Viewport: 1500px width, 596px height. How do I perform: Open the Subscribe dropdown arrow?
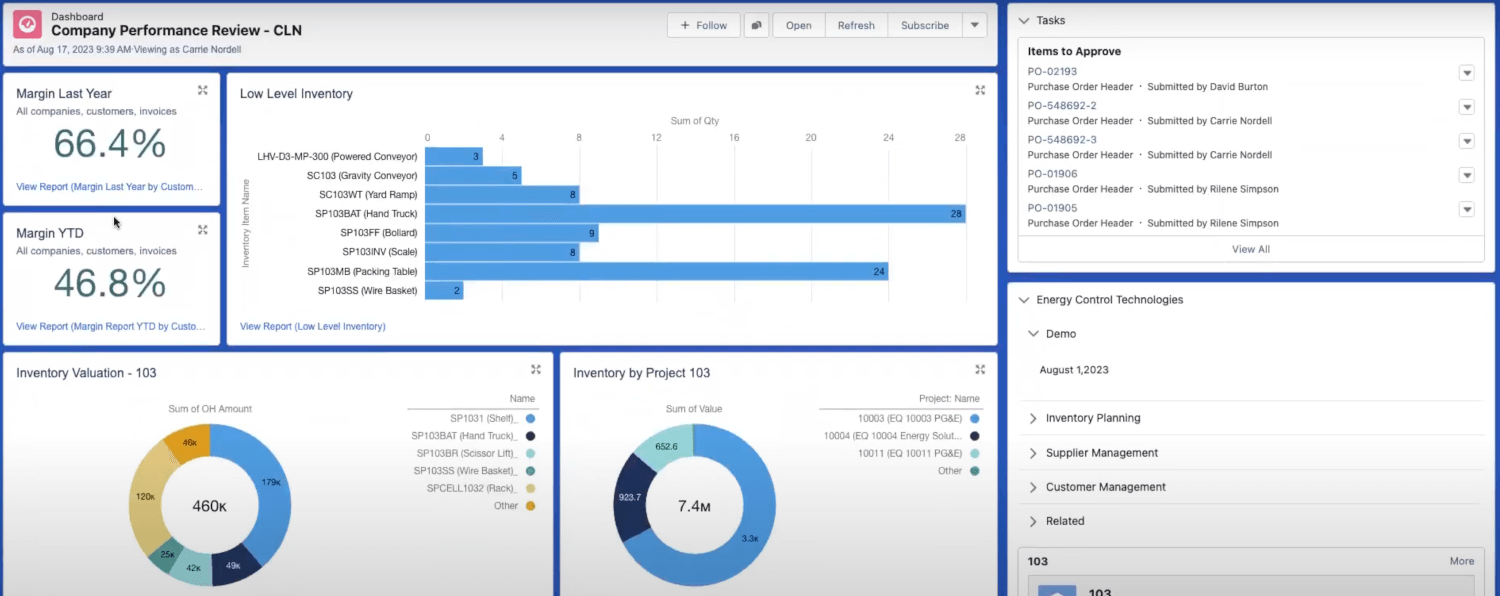tap(974, 25)
